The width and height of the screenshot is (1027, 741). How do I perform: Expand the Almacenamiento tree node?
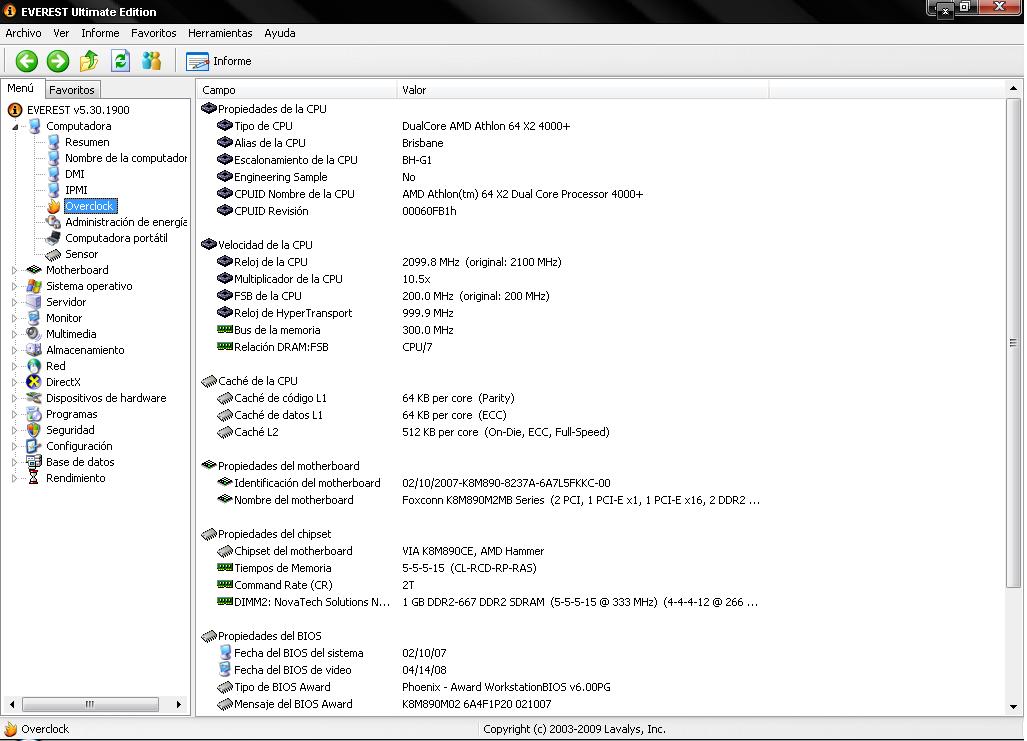pyautogui.click(x=15, y=350)
